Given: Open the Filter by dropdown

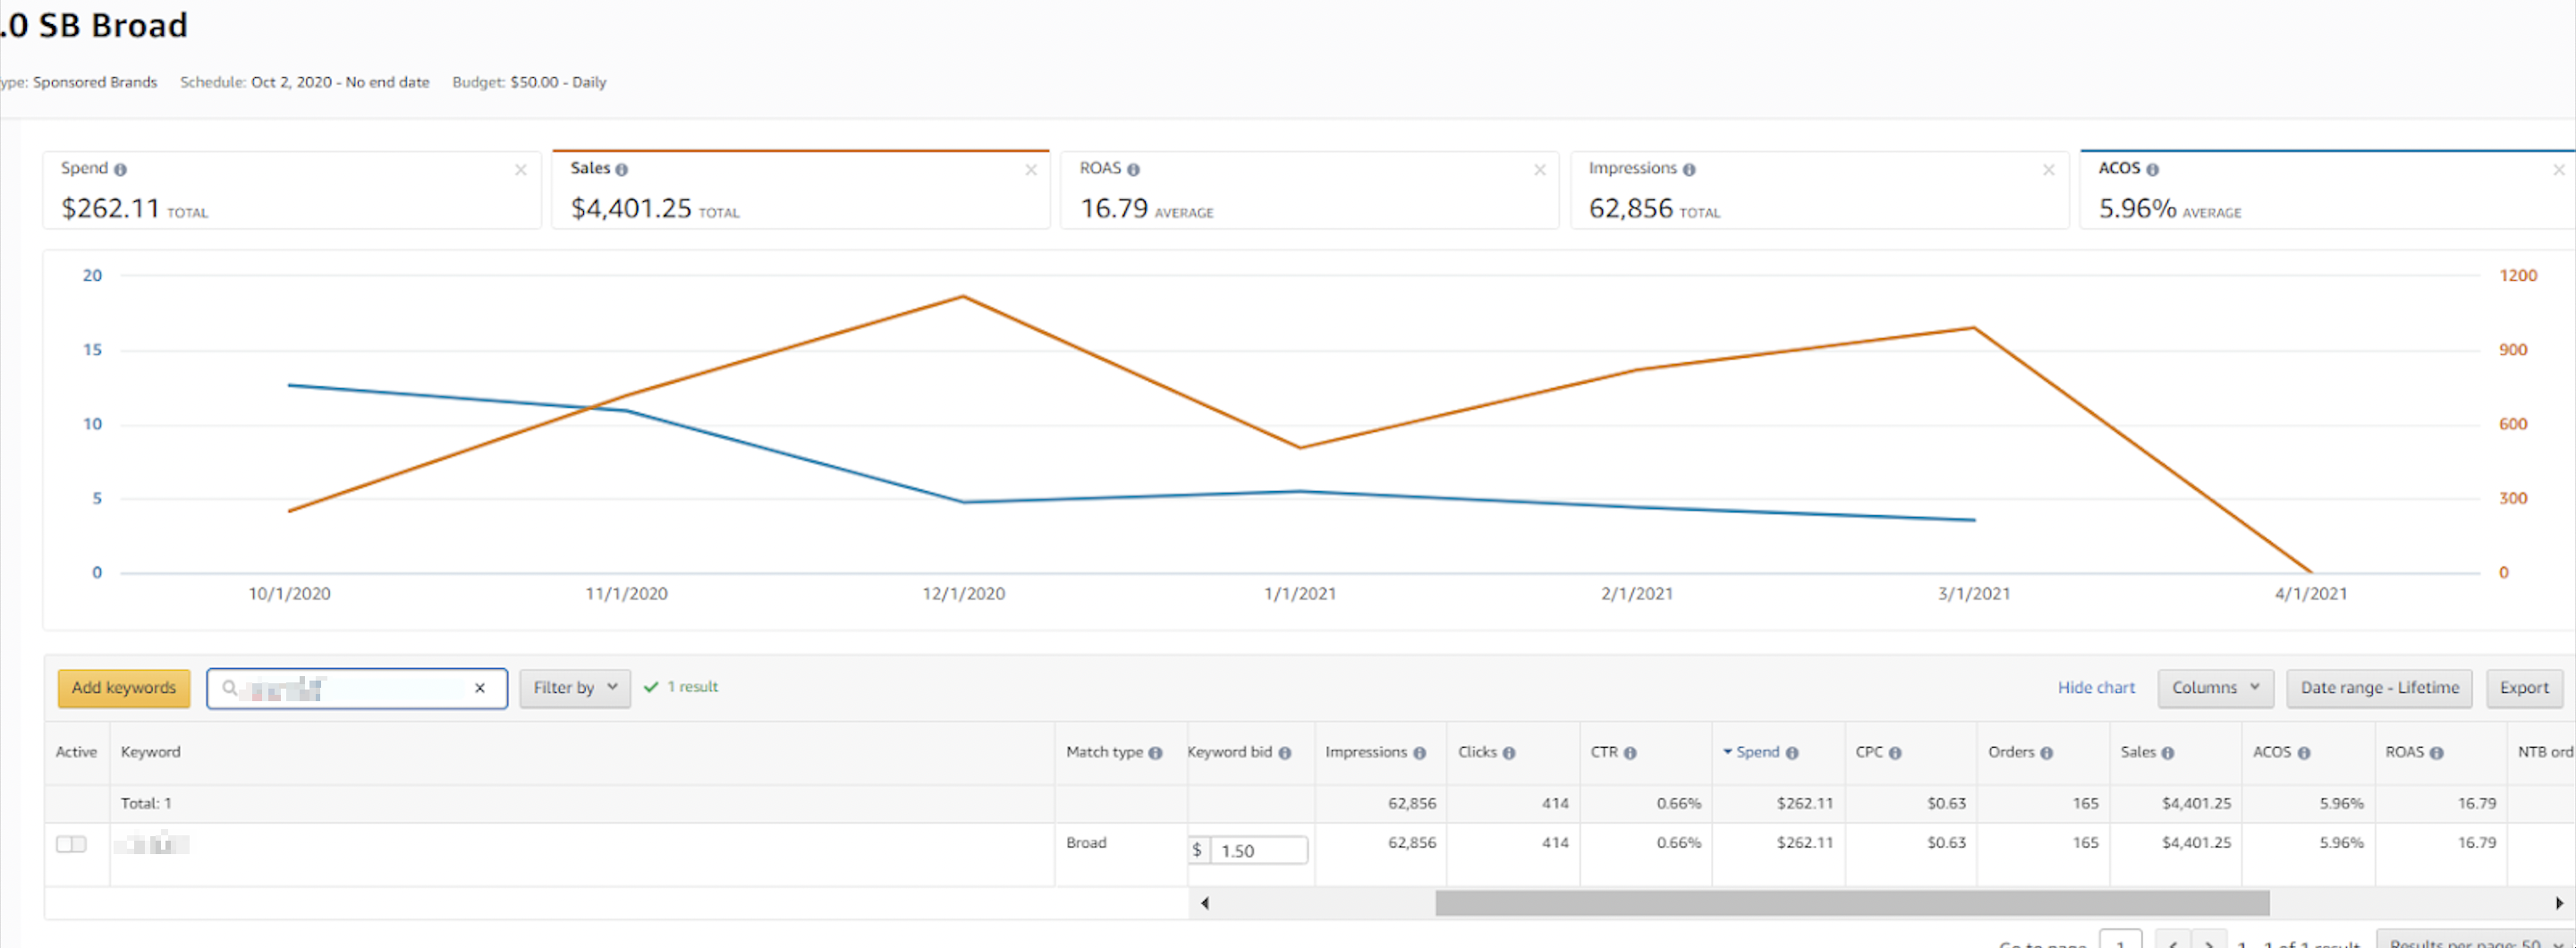Looking at the screenshot, I should tap(574, 688).
